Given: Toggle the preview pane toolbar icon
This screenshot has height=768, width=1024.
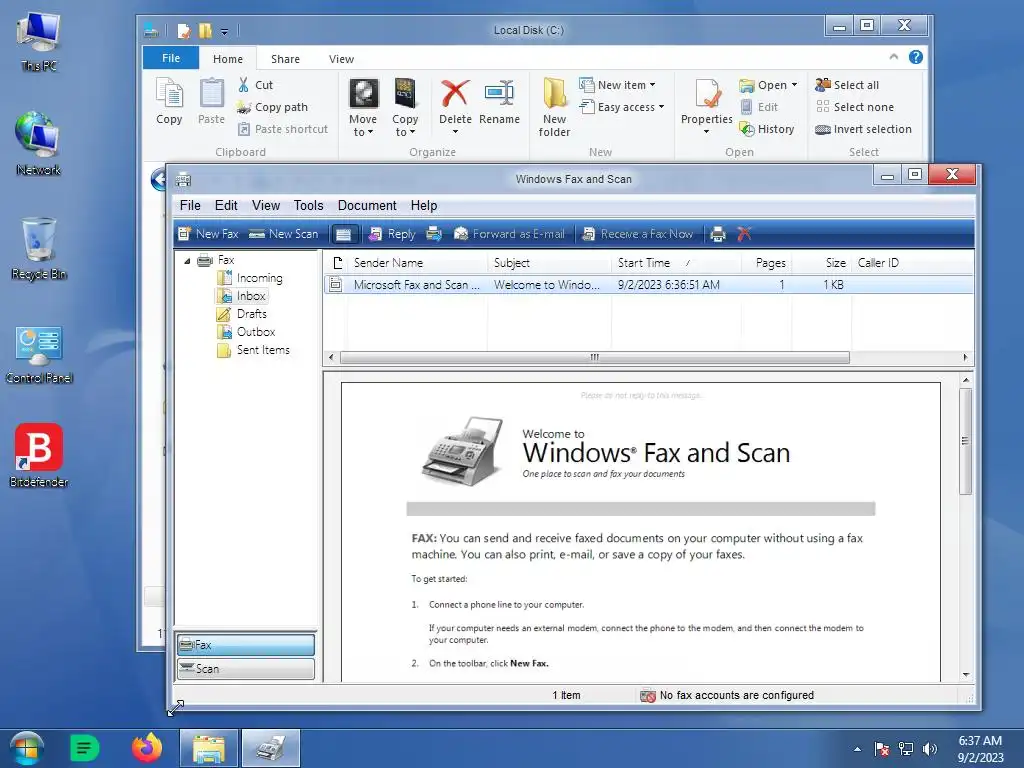Looking at the screenshot, I should coord(344,234).
